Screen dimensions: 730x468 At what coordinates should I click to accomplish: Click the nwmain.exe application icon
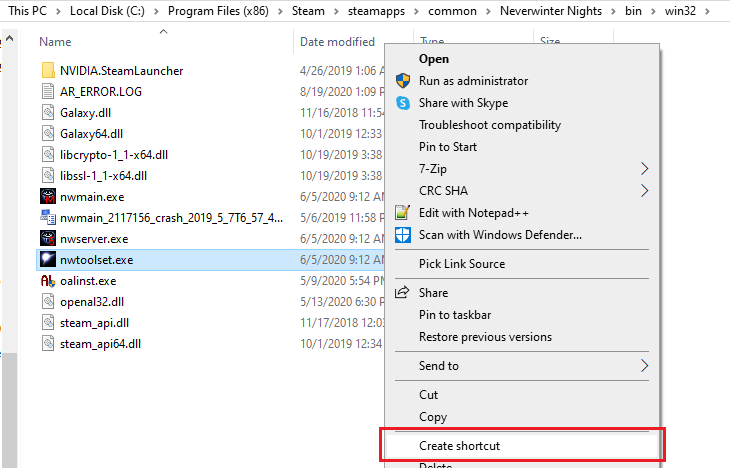pyautogui.click(x=48, y=196)
